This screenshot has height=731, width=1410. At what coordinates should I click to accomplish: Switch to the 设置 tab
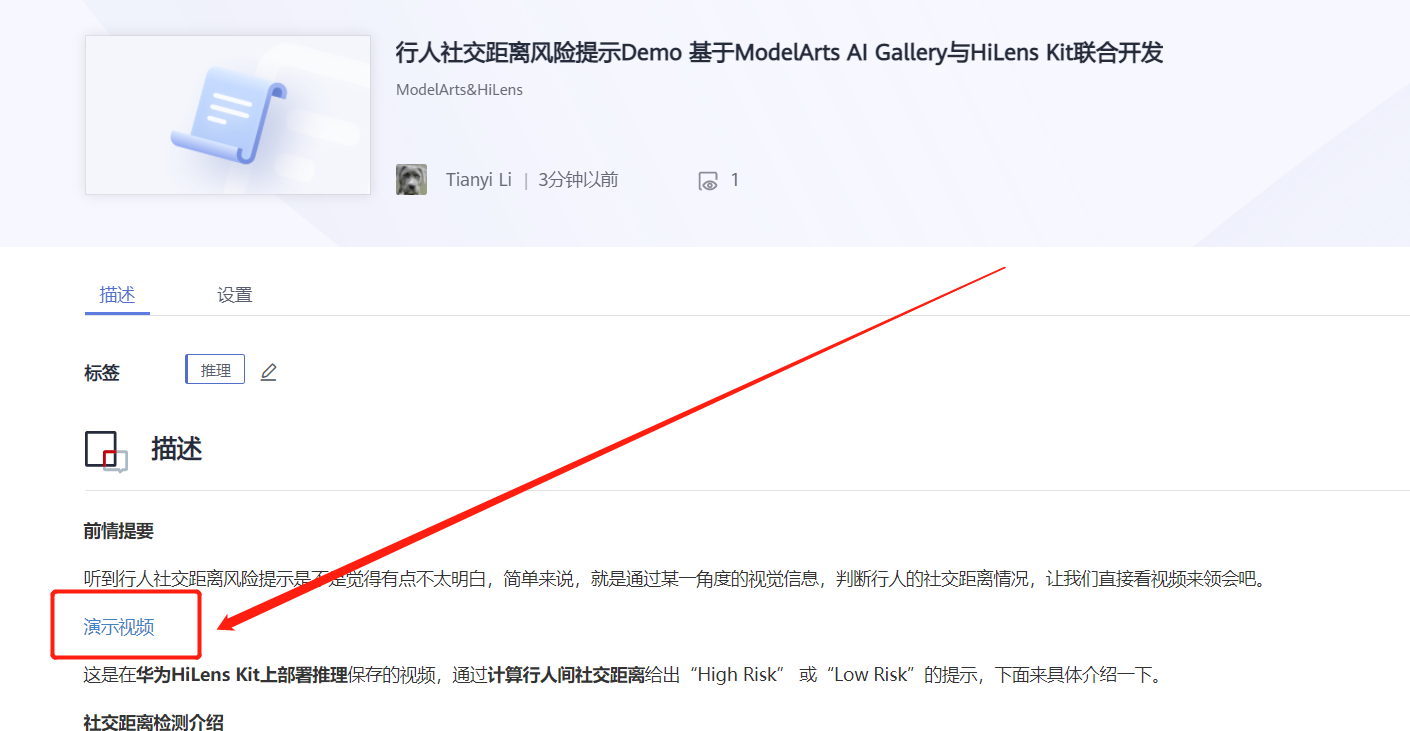click(235, 295)
